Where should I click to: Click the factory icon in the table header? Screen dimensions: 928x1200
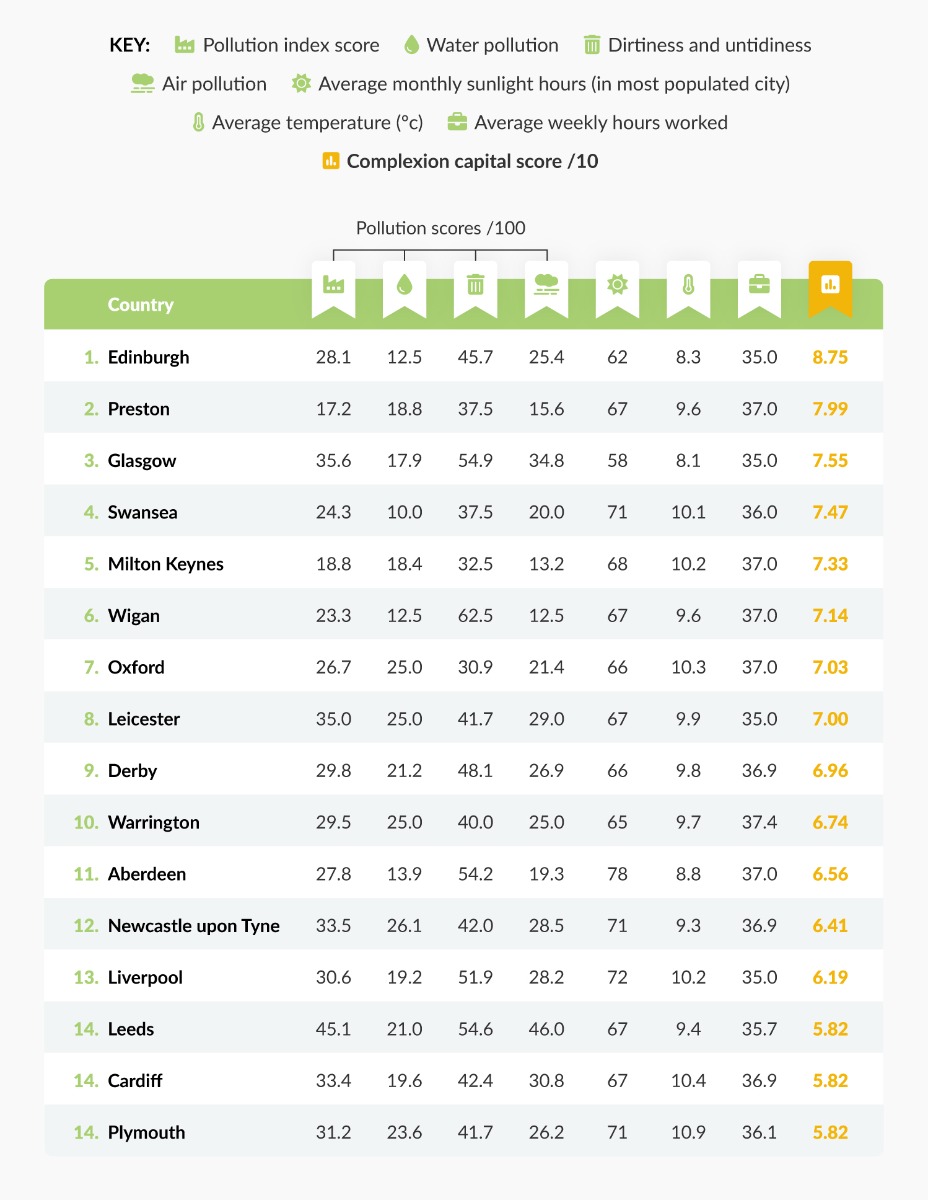click(333, 285)
